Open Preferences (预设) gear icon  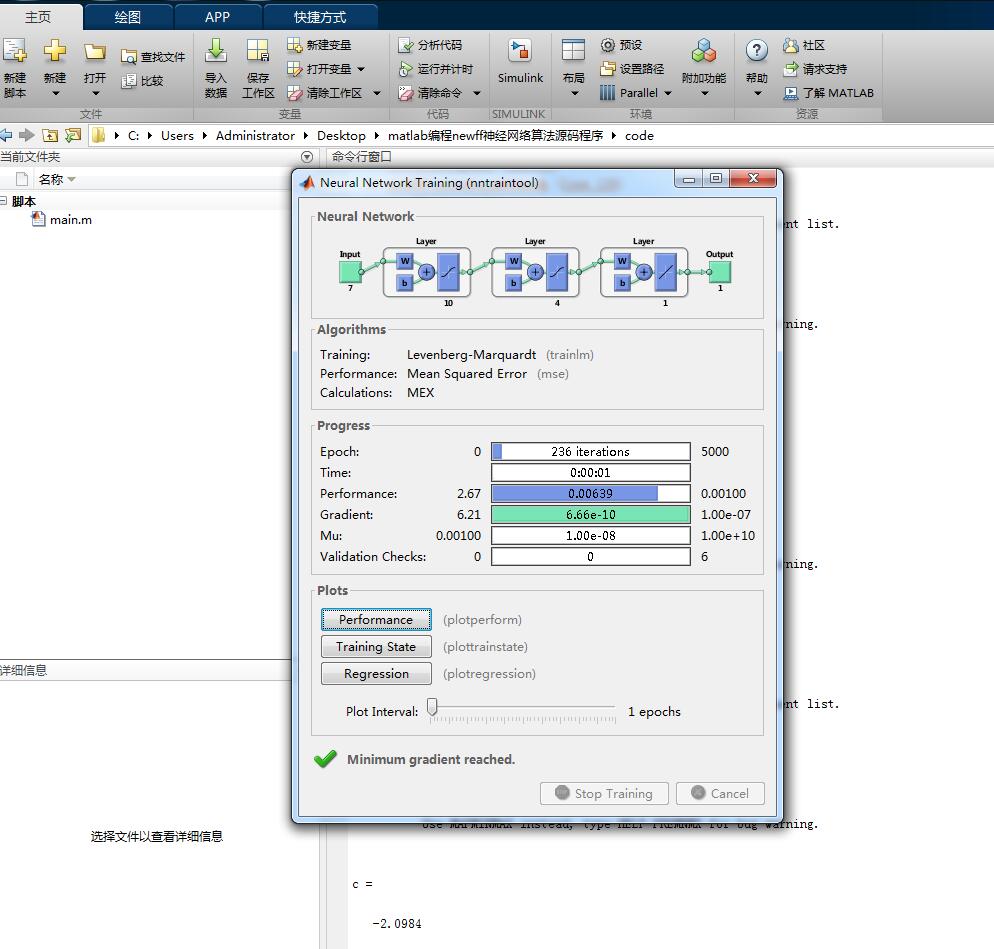coord(607,45)
